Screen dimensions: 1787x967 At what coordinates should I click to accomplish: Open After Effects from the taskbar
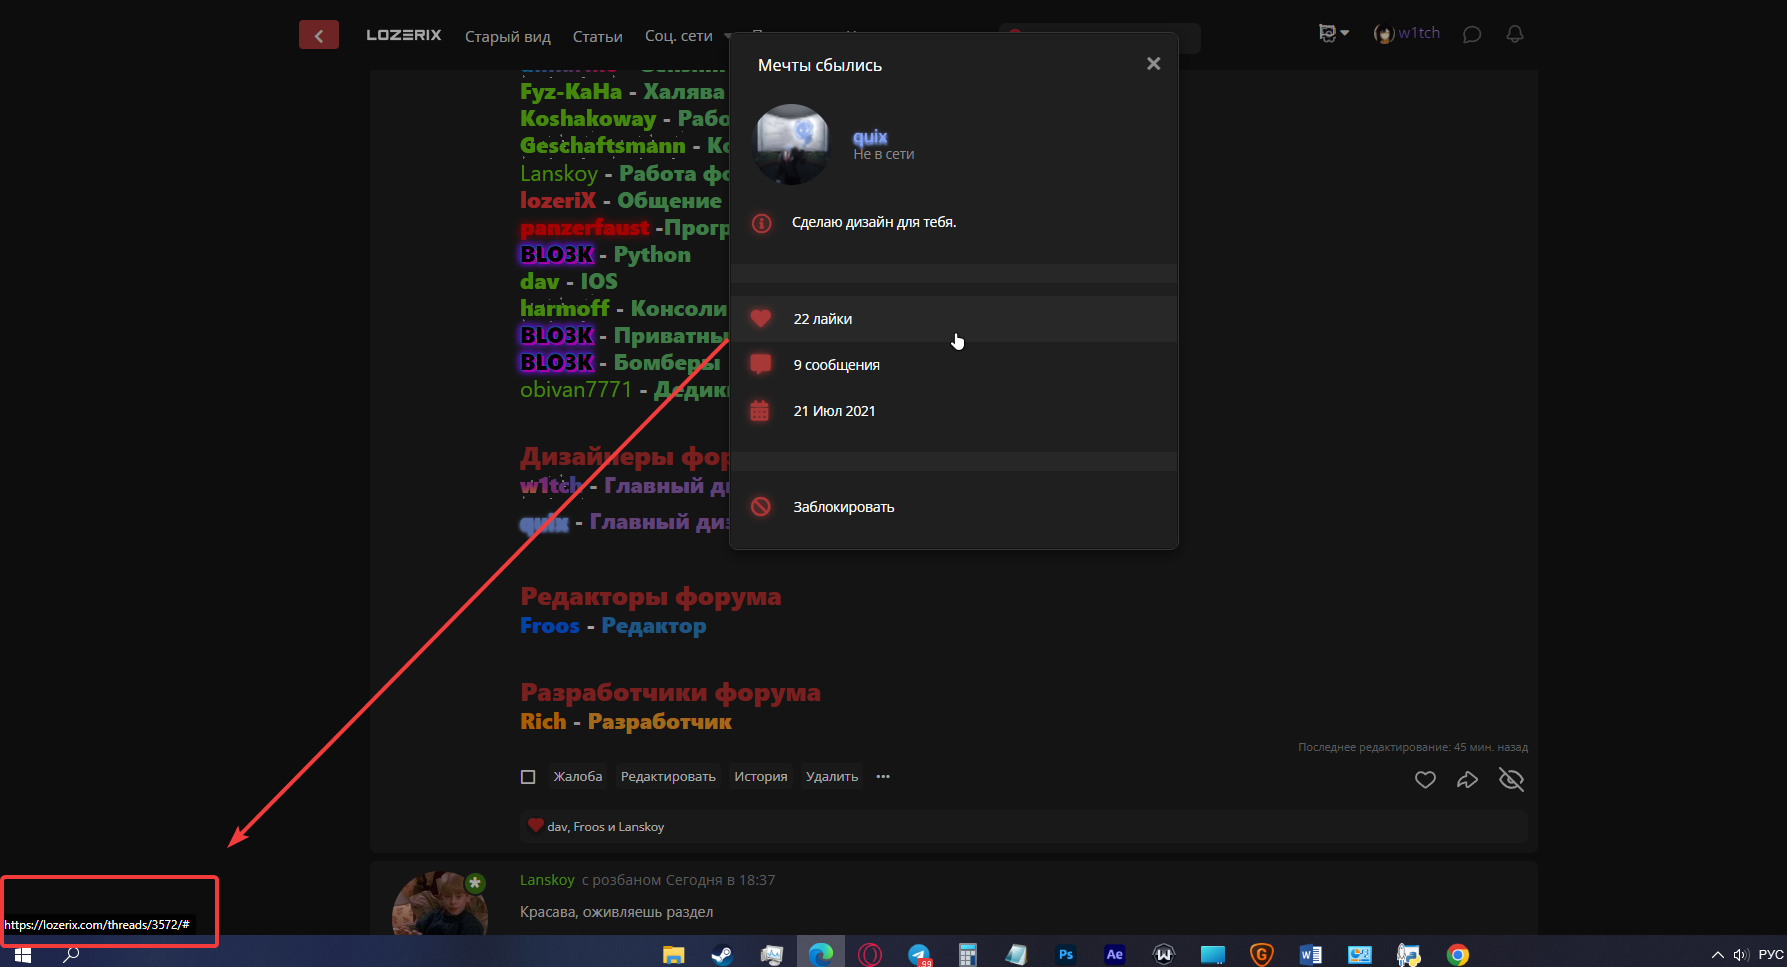[x=1114, y=954]
